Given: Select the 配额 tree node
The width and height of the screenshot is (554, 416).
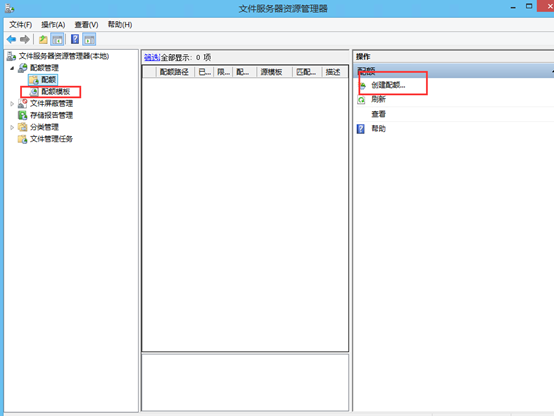Looking at the screenshot, I should point(48,80).
